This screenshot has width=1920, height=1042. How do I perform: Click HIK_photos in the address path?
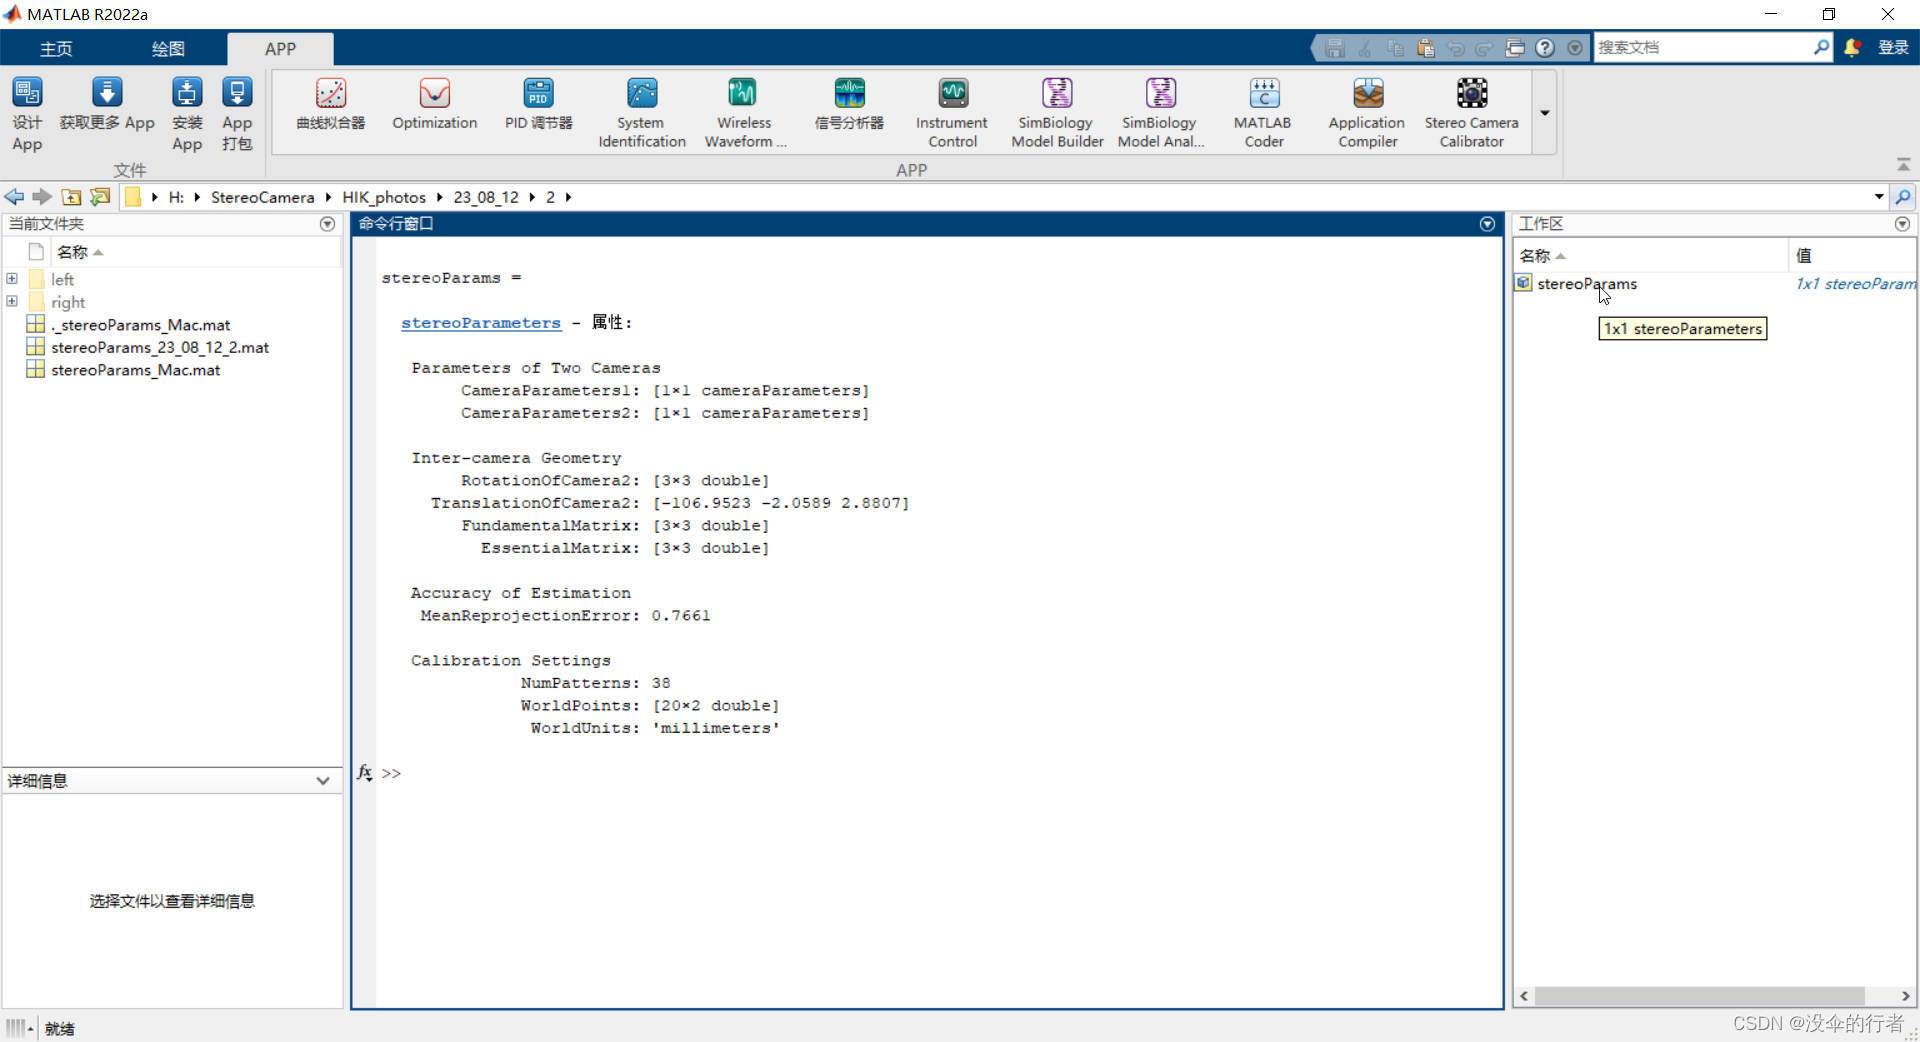click(x=384, y=197)
